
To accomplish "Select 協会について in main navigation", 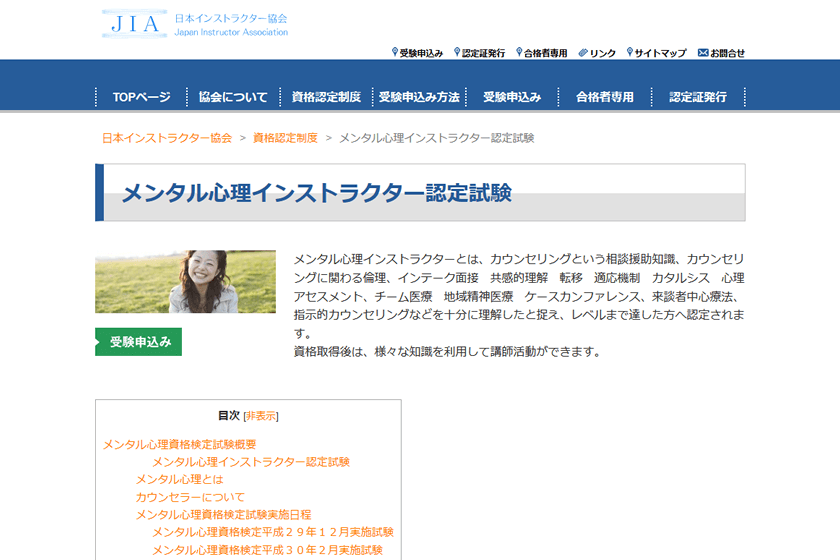I will click(x=233, y=97).
